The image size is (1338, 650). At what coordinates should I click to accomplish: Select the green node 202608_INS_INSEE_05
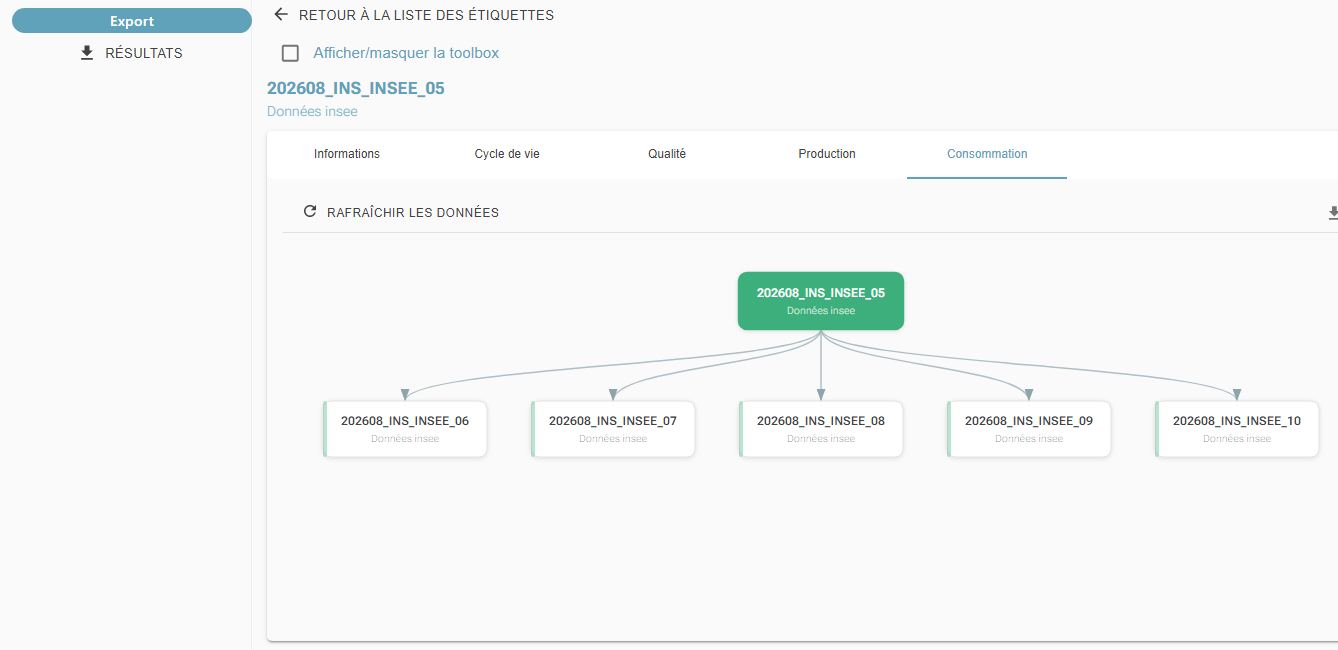click(821, 301)
